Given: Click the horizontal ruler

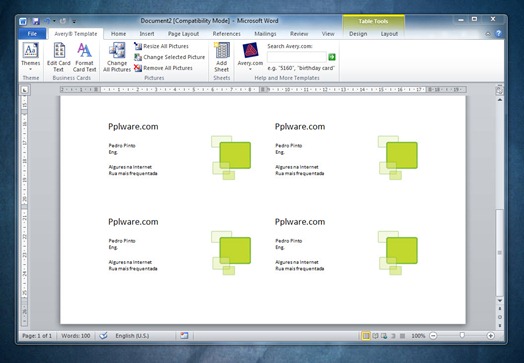Looking at the screenshot, I should click(x=263, y=90).
